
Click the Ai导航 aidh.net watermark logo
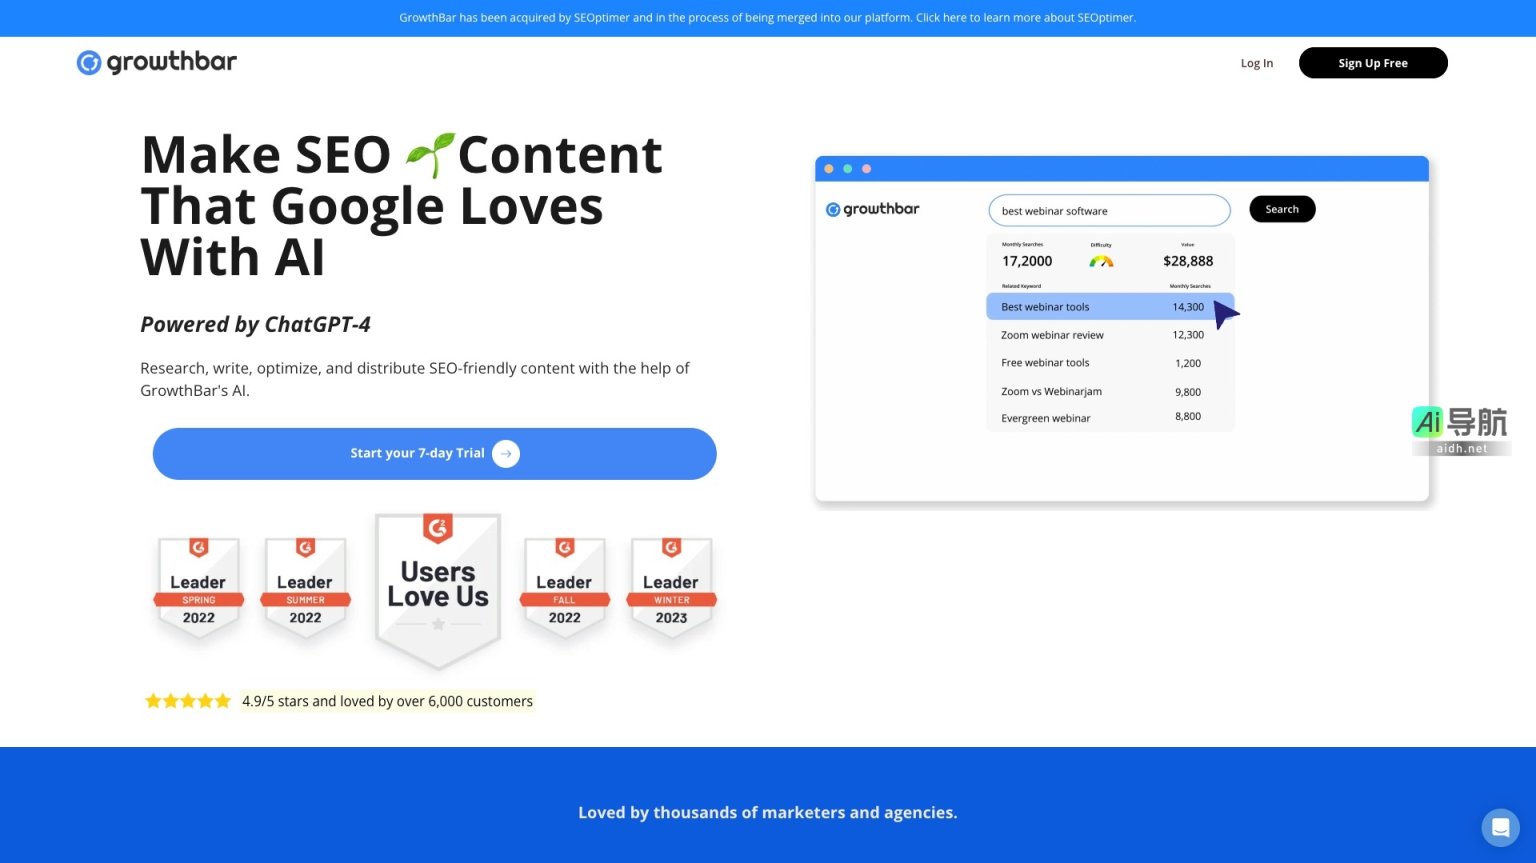[x=1460, y=430]
